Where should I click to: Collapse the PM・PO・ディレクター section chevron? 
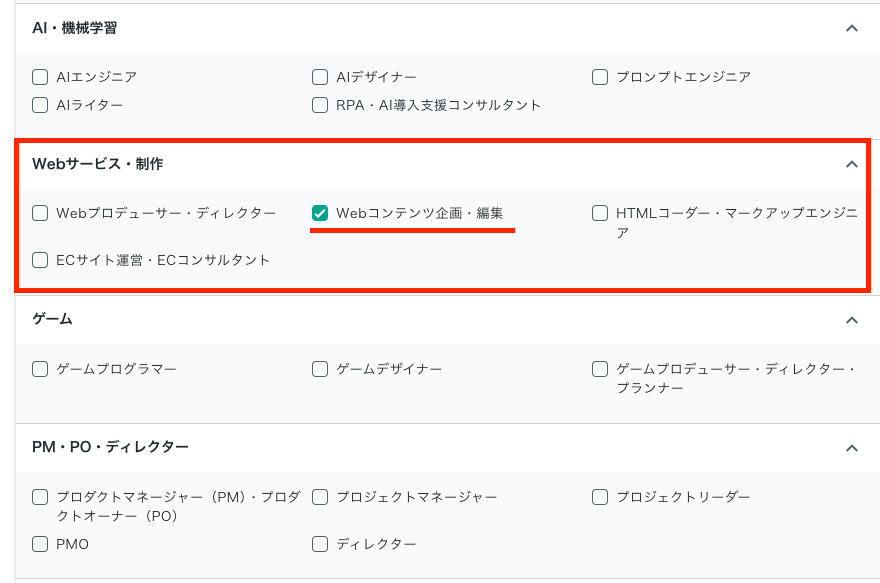[x=852, y=448]
